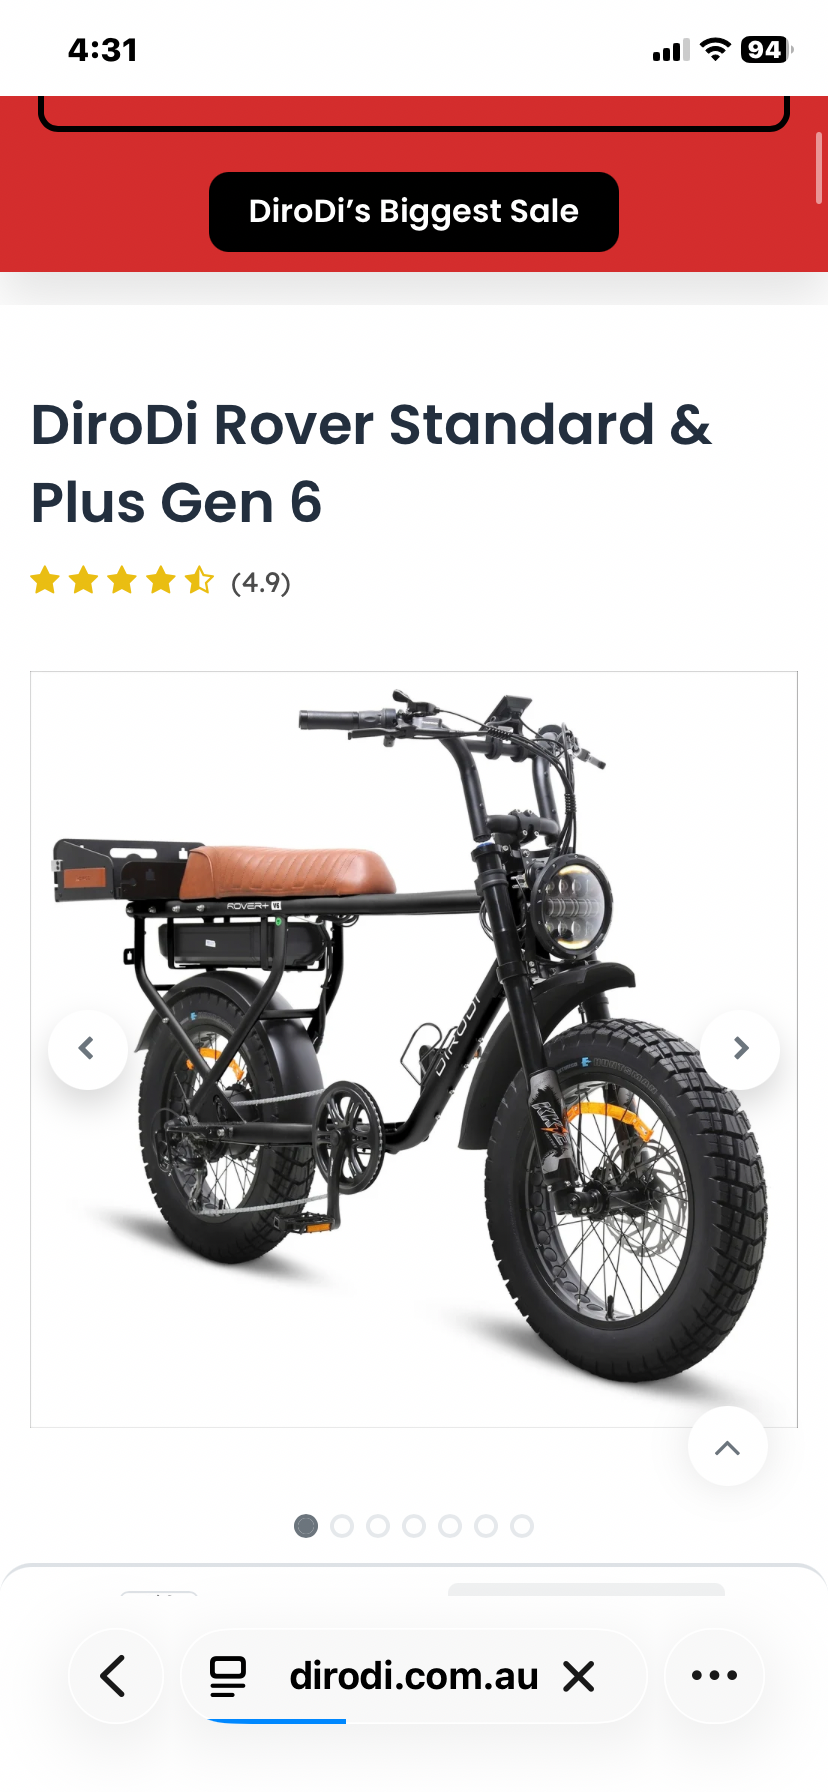
Task: Jump to the fifth carousel dot
Action: coord(450,1526)
